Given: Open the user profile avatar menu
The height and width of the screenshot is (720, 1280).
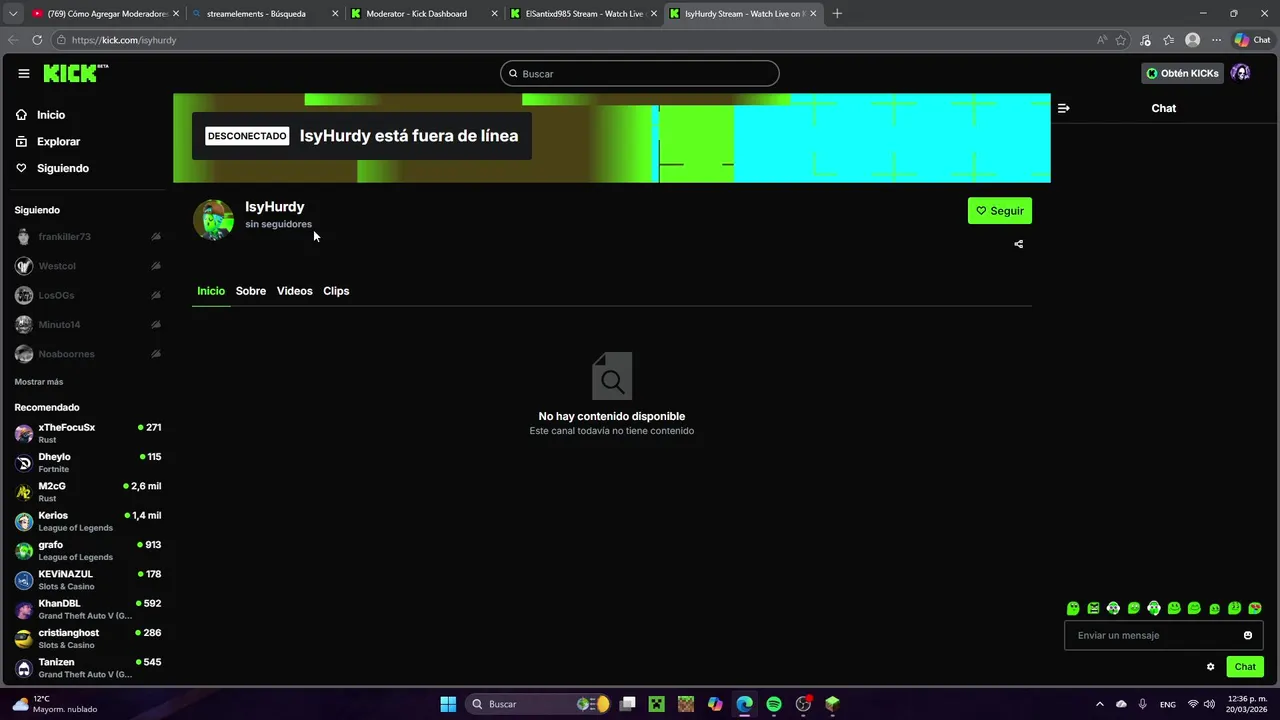Looking at the screenshot, I should [1241, 73].
